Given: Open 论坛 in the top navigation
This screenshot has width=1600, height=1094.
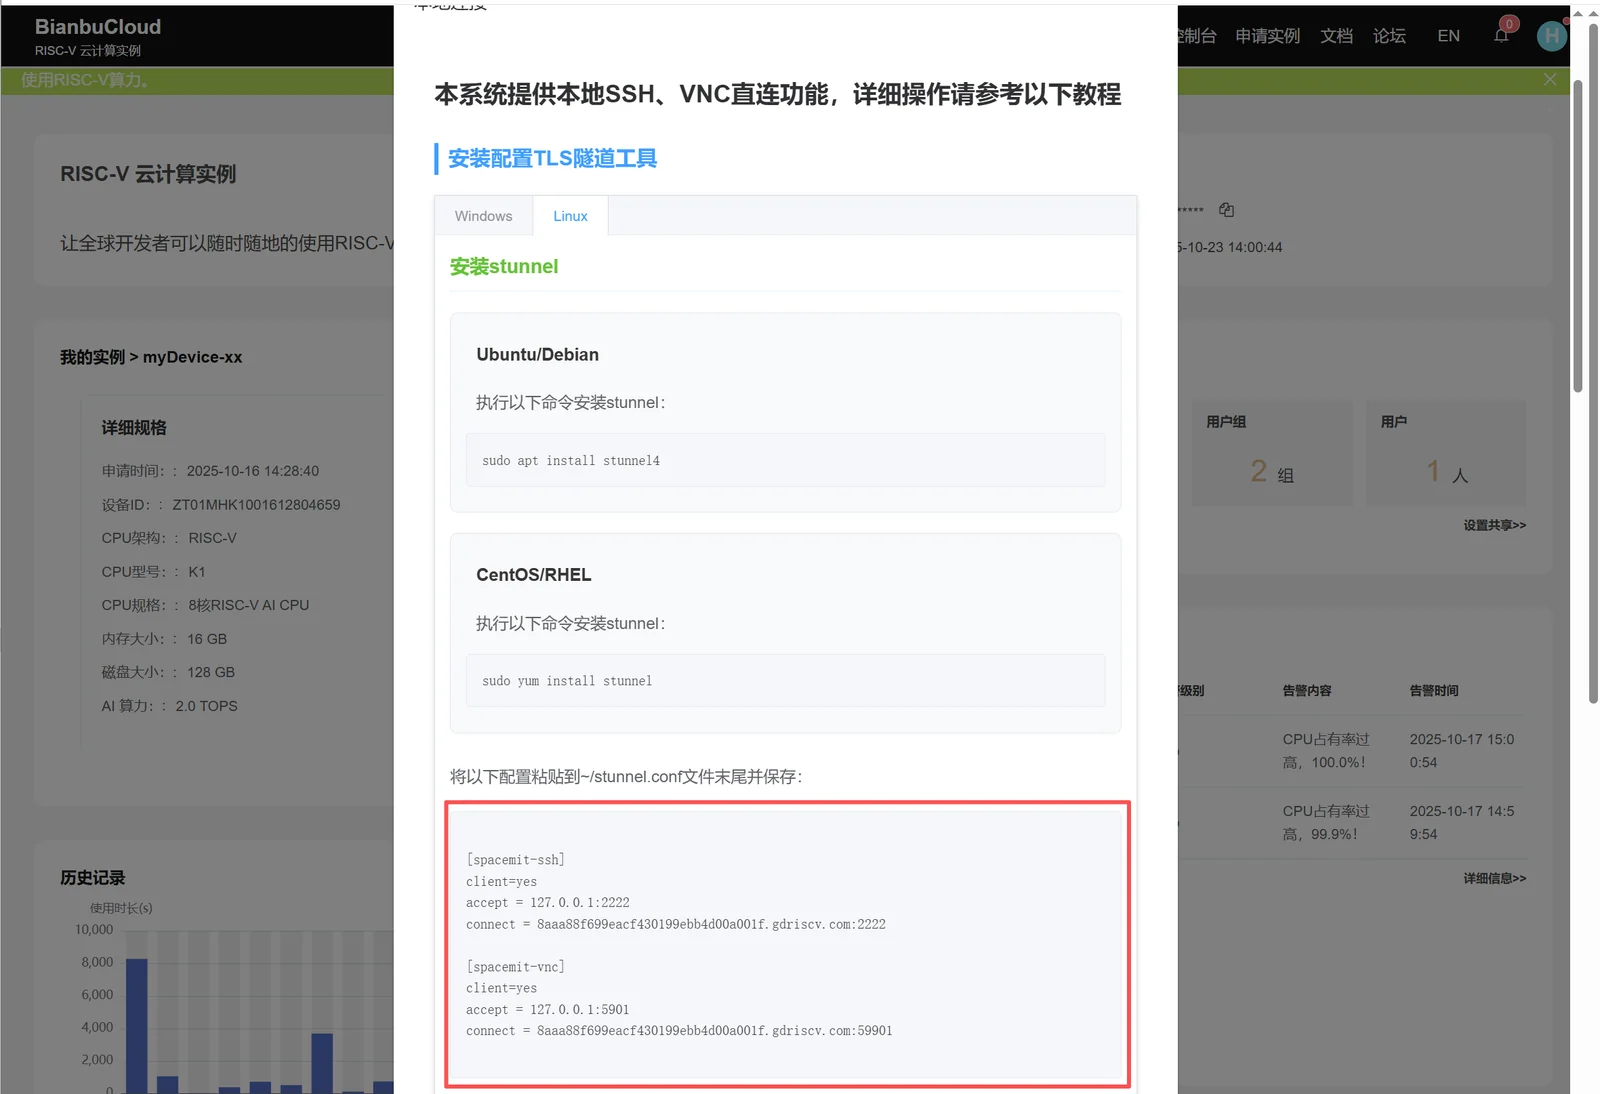Looking at the screenshot, I should click(x=1389, y=36).
